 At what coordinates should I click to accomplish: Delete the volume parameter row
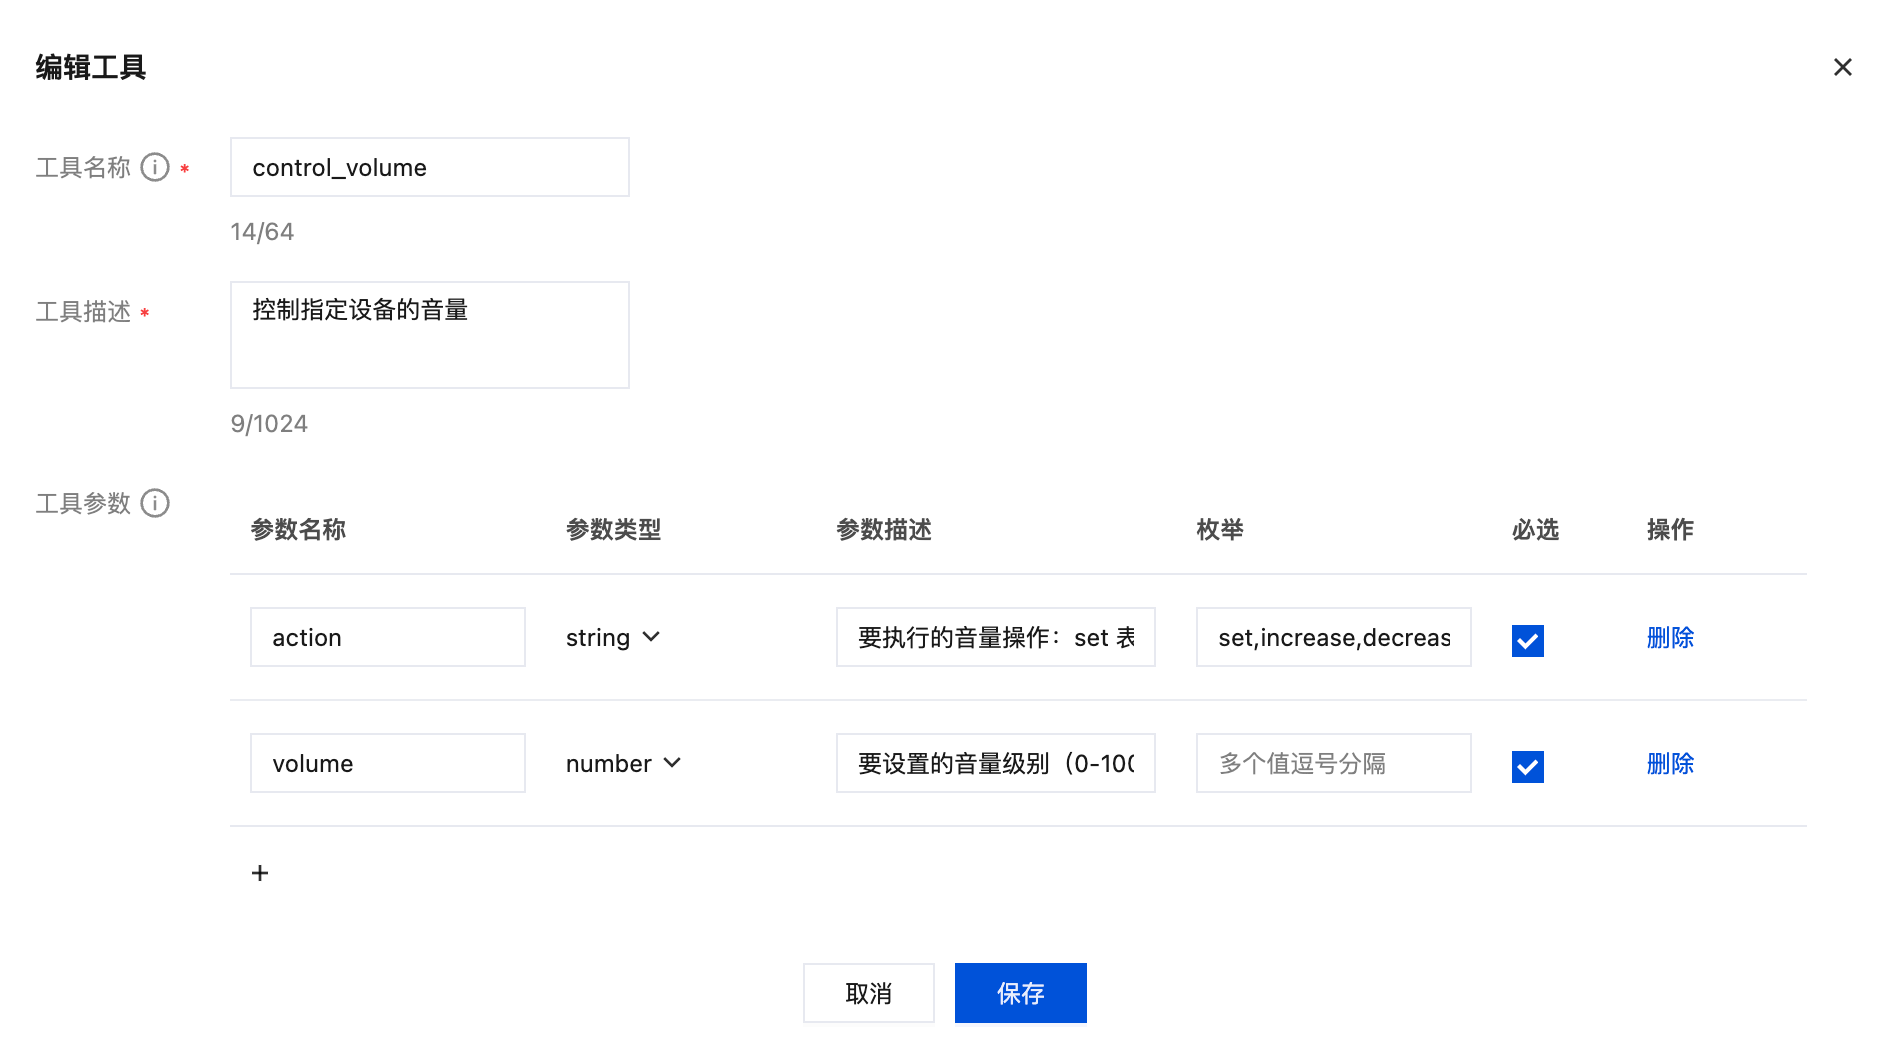(1669, 764)
